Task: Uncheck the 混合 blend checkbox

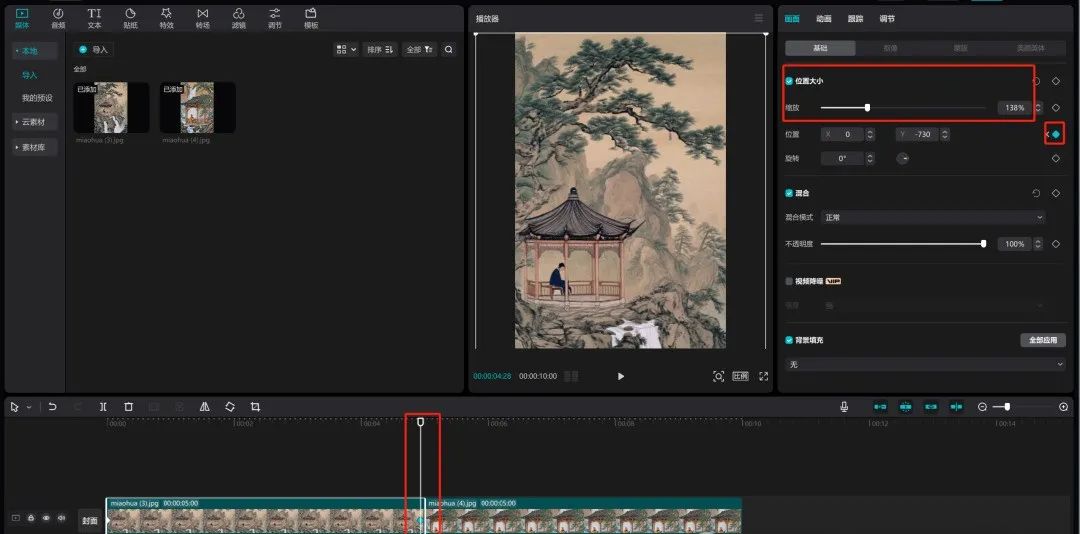Action: click(789, 194)
